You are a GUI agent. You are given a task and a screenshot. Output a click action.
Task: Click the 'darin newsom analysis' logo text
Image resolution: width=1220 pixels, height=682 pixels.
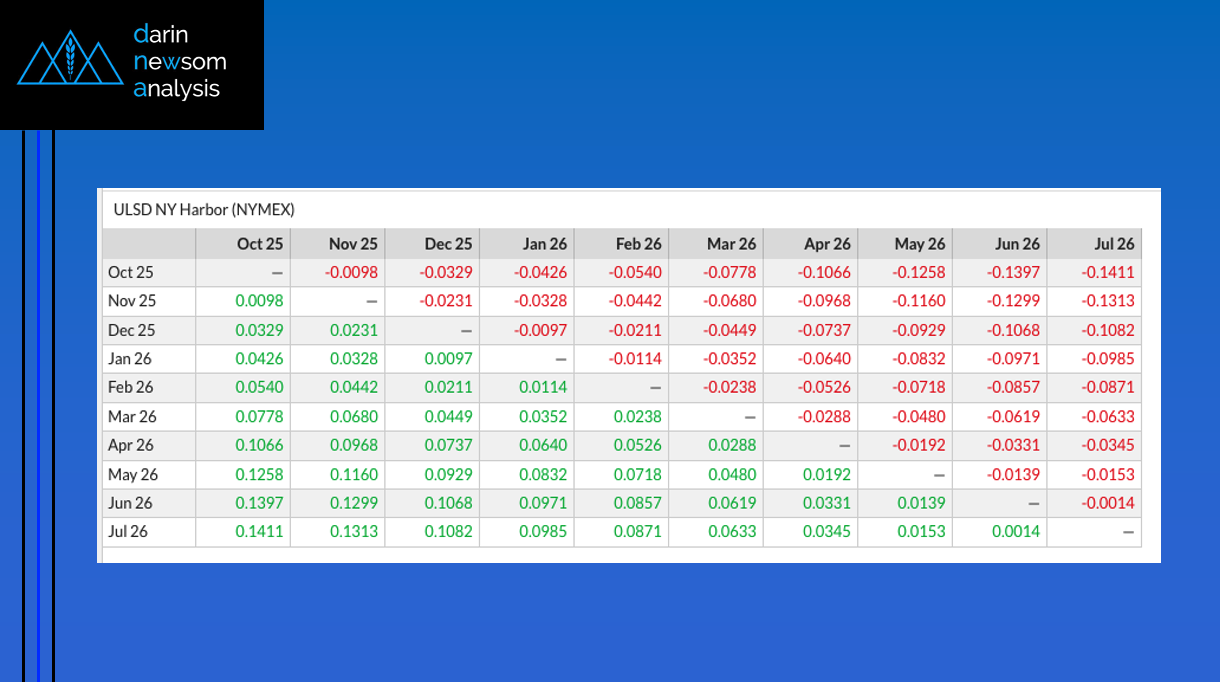point(179,62)
